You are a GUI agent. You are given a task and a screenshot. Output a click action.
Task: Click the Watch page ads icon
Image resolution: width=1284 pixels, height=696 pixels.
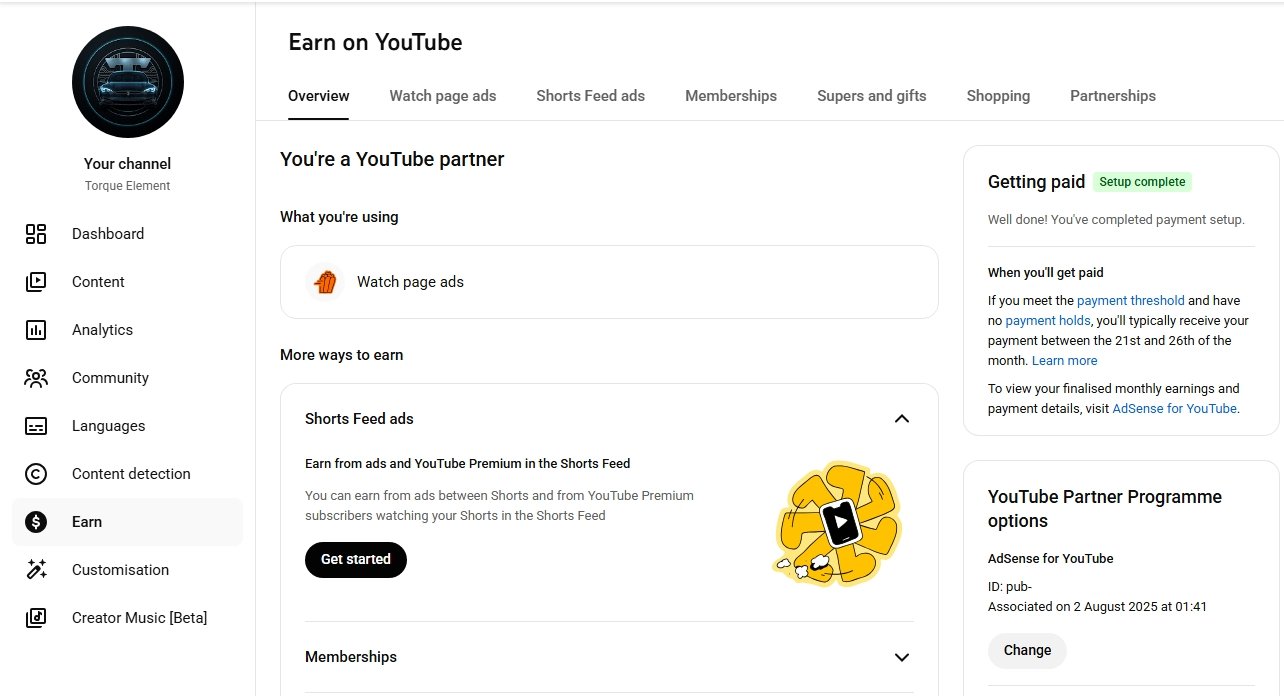coord(324,282)
